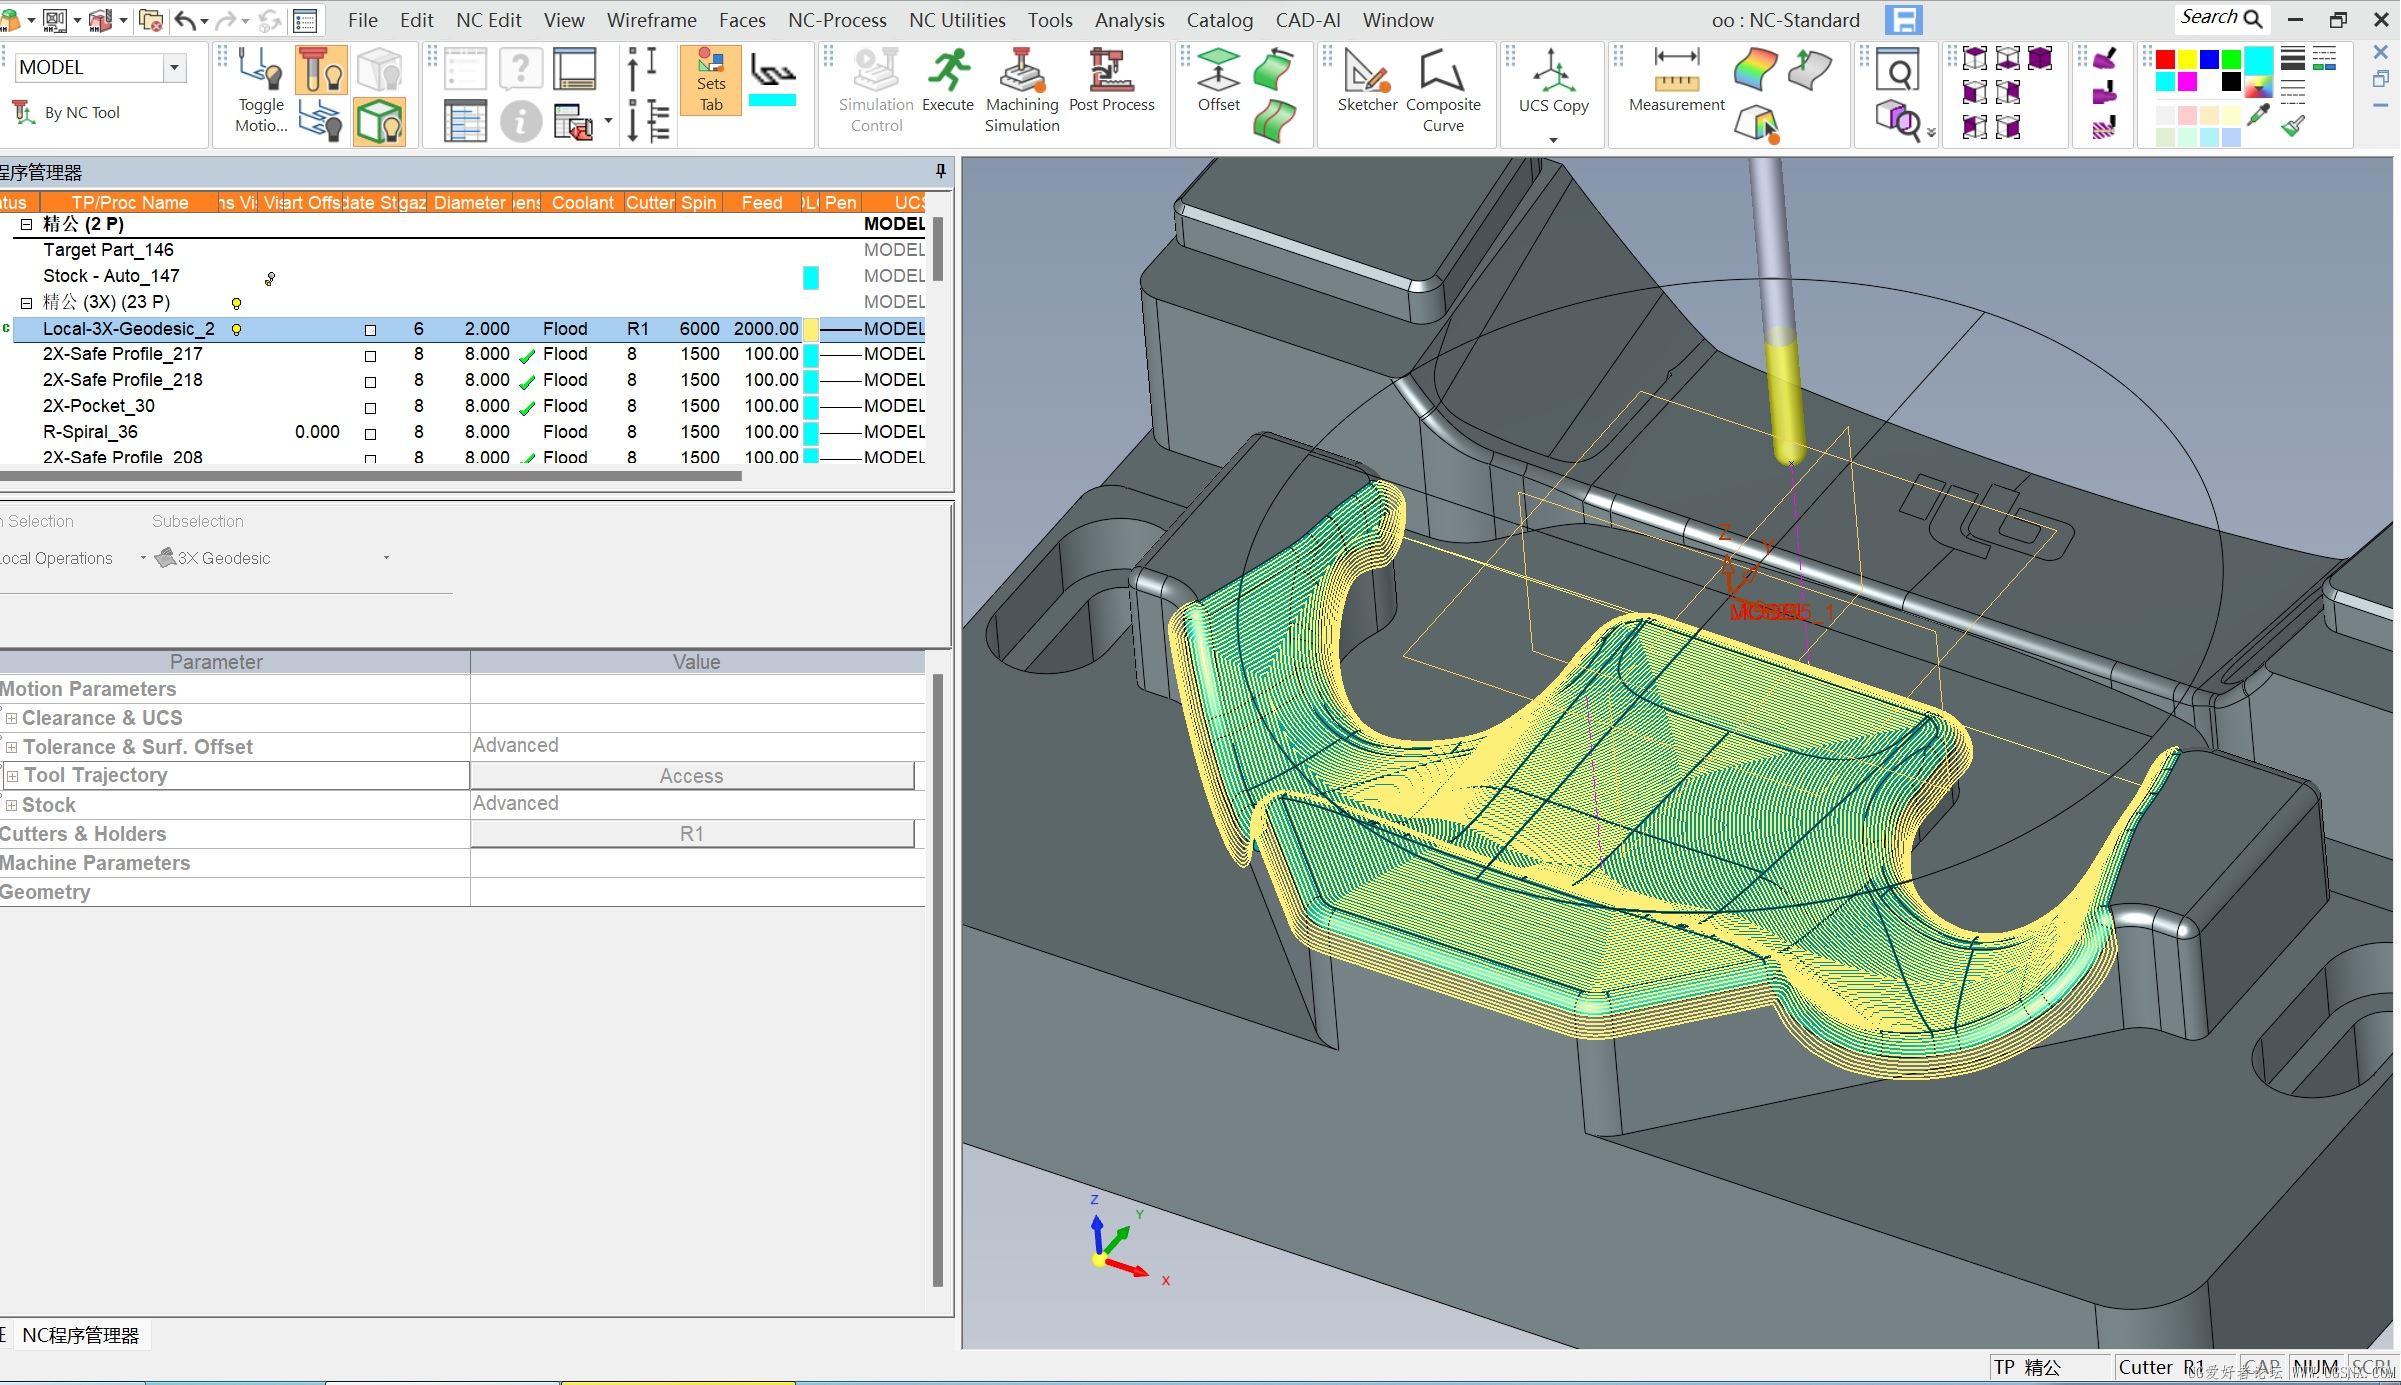
Task: Click the R1 cutter button
Action: [692, 834]
